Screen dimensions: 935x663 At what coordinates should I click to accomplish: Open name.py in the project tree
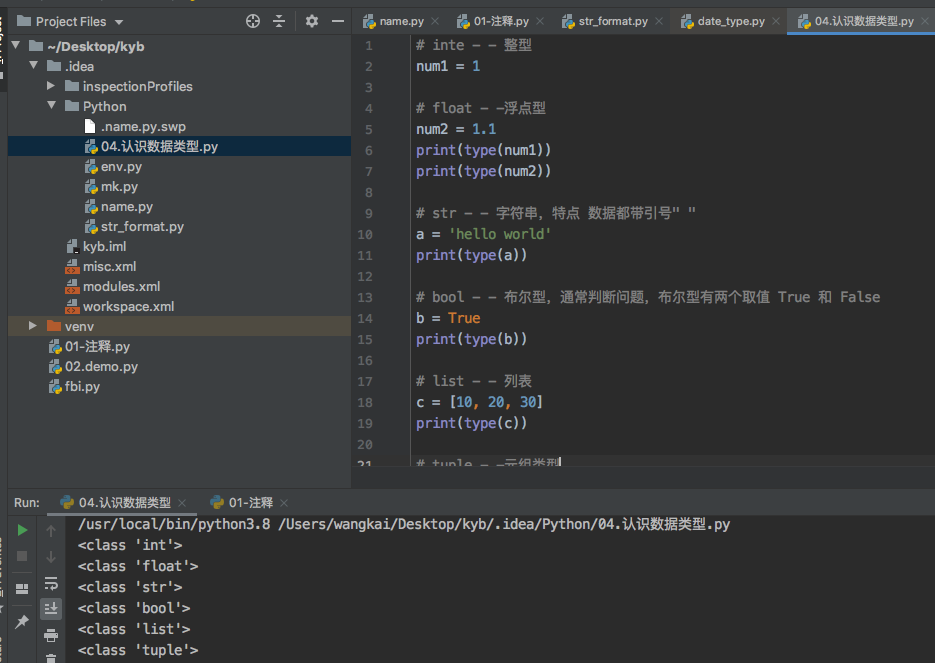[119, 206]
